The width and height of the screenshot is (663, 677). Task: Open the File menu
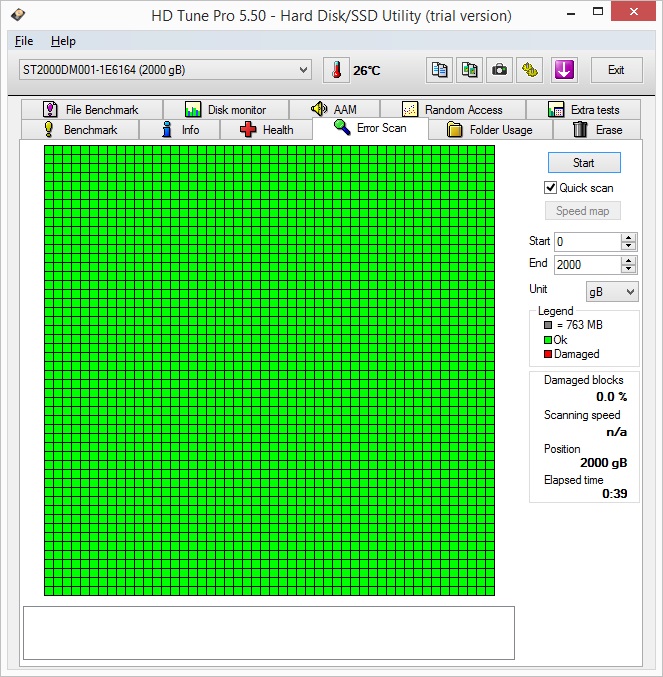pyautogui.click(x=24, y=41)
